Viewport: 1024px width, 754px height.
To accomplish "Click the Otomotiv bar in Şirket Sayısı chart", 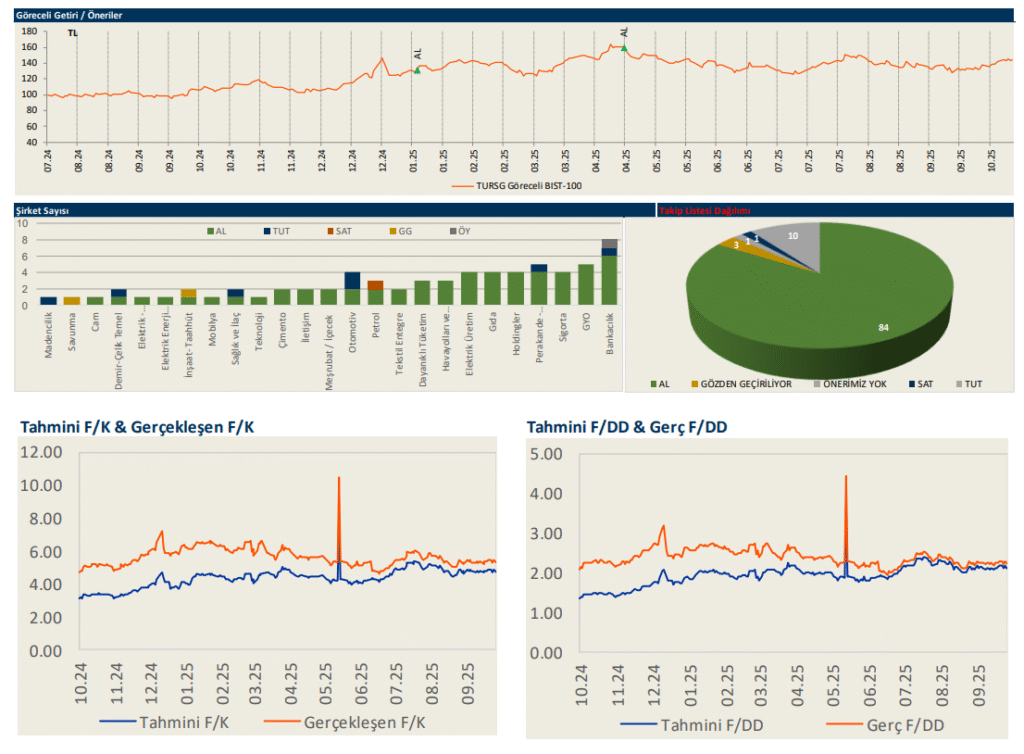I will tap(352, 289).
